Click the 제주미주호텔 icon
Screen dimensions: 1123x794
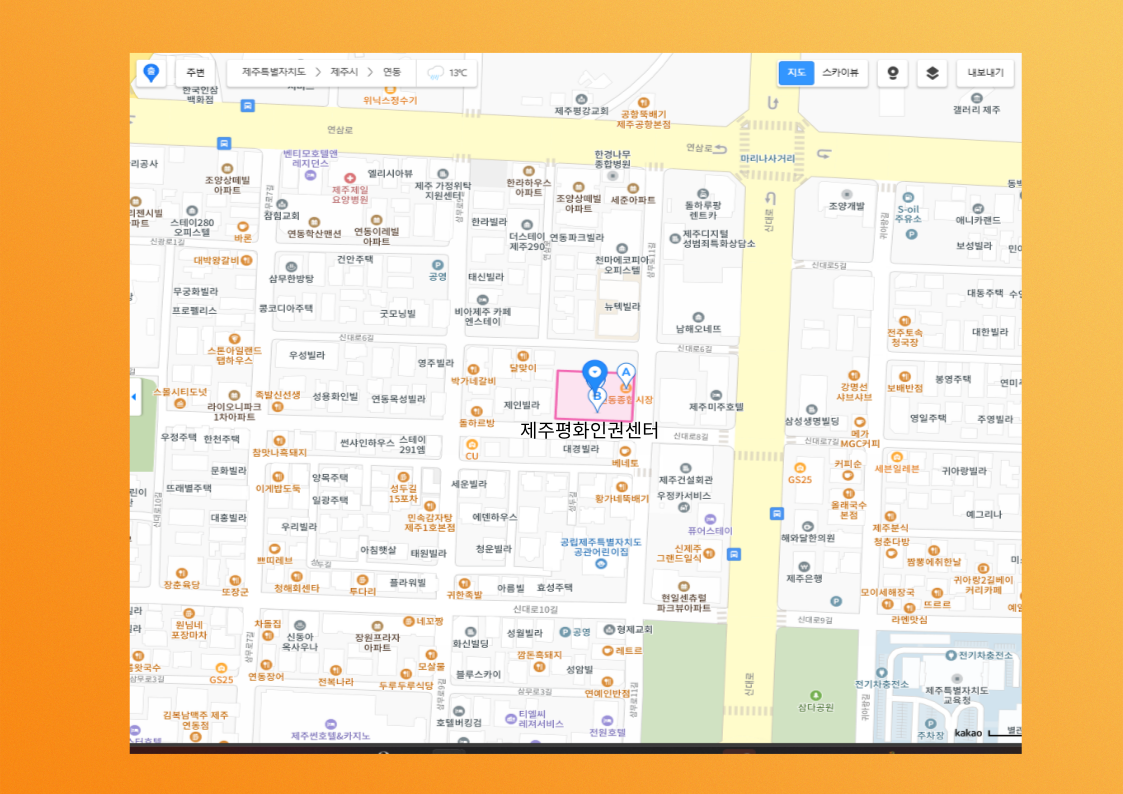click(715, 395)
